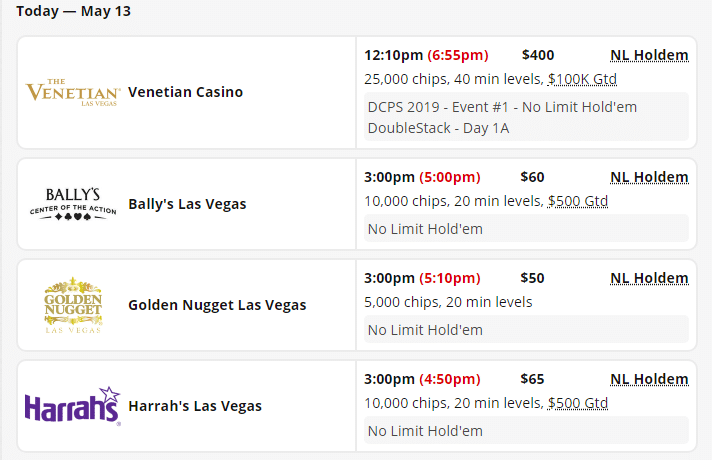Click the Today — May 13 heading
The height and width of the screenshot is (460, 712).
(x=73, y=12)
